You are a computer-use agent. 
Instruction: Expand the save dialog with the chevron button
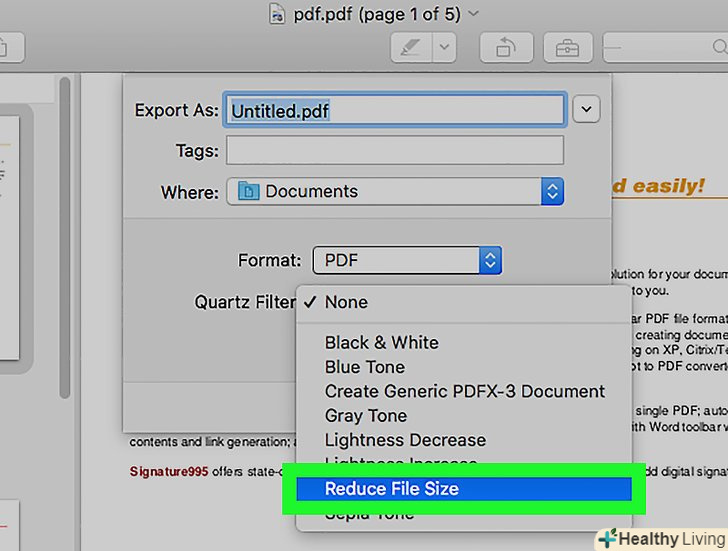586,110
